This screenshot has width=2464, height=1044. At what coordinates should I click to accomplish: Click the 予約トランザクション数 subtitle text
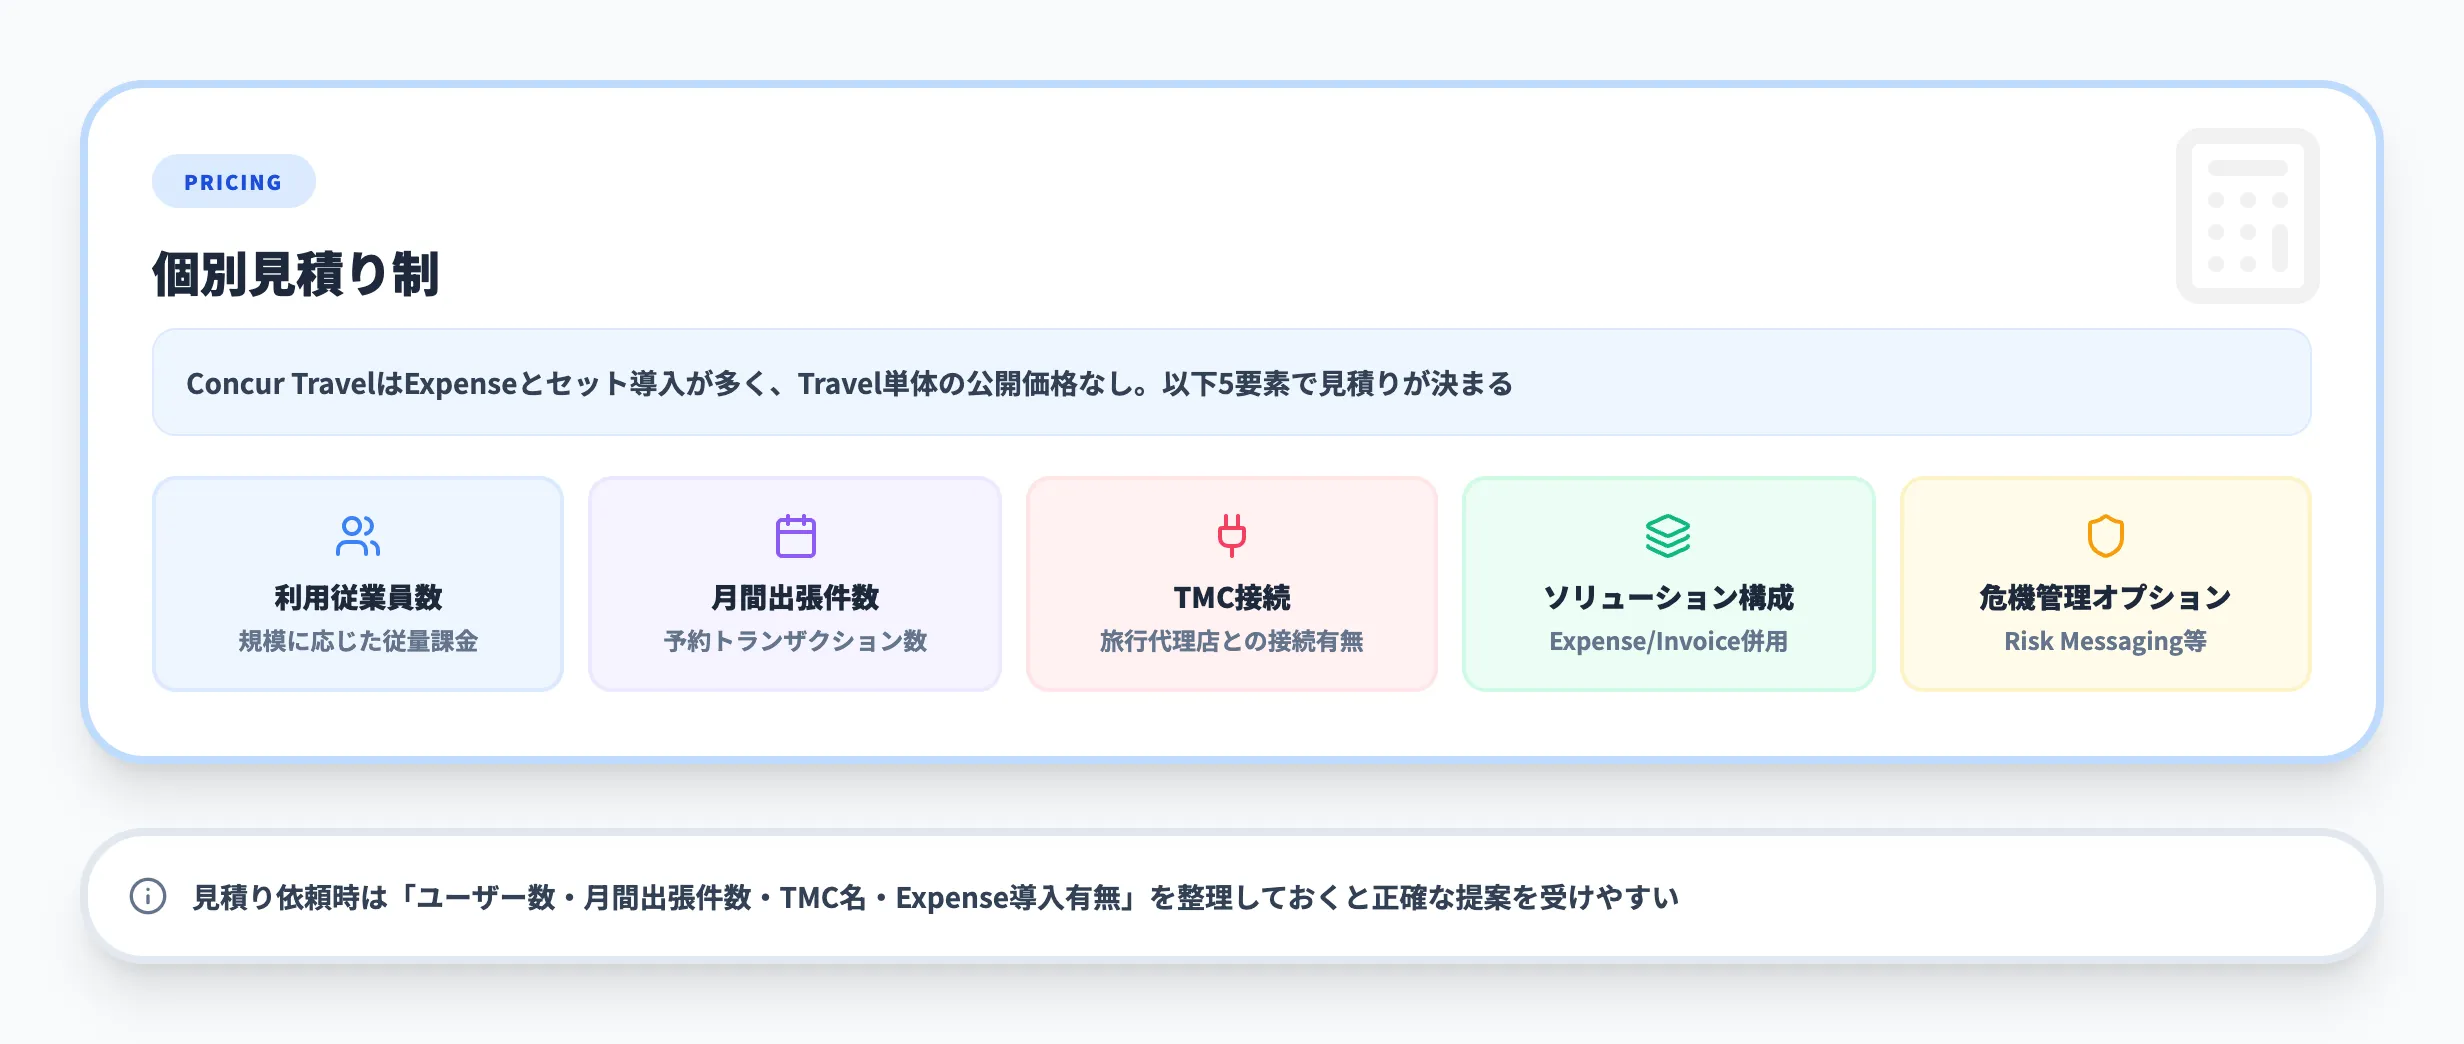point(795,643)
